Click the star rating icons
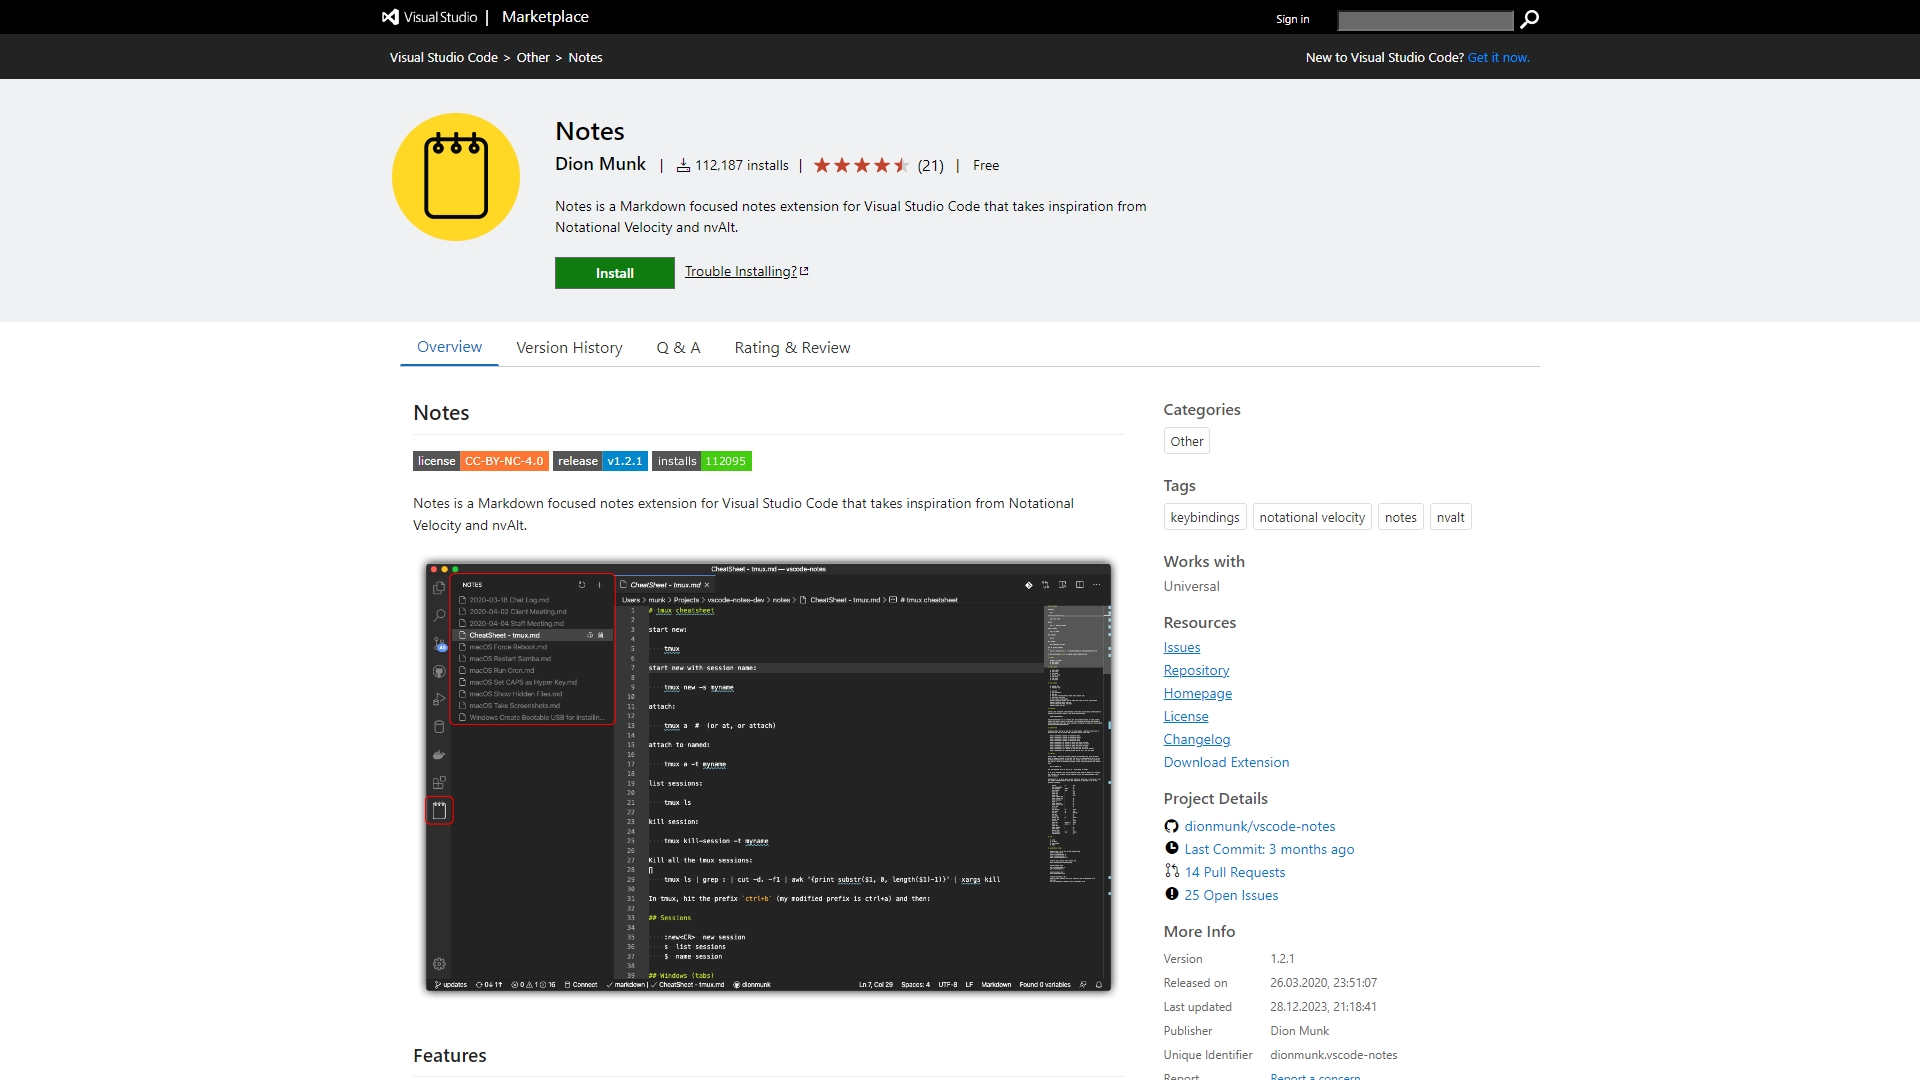This screenshot has width=1920, height=1080. 861,165
